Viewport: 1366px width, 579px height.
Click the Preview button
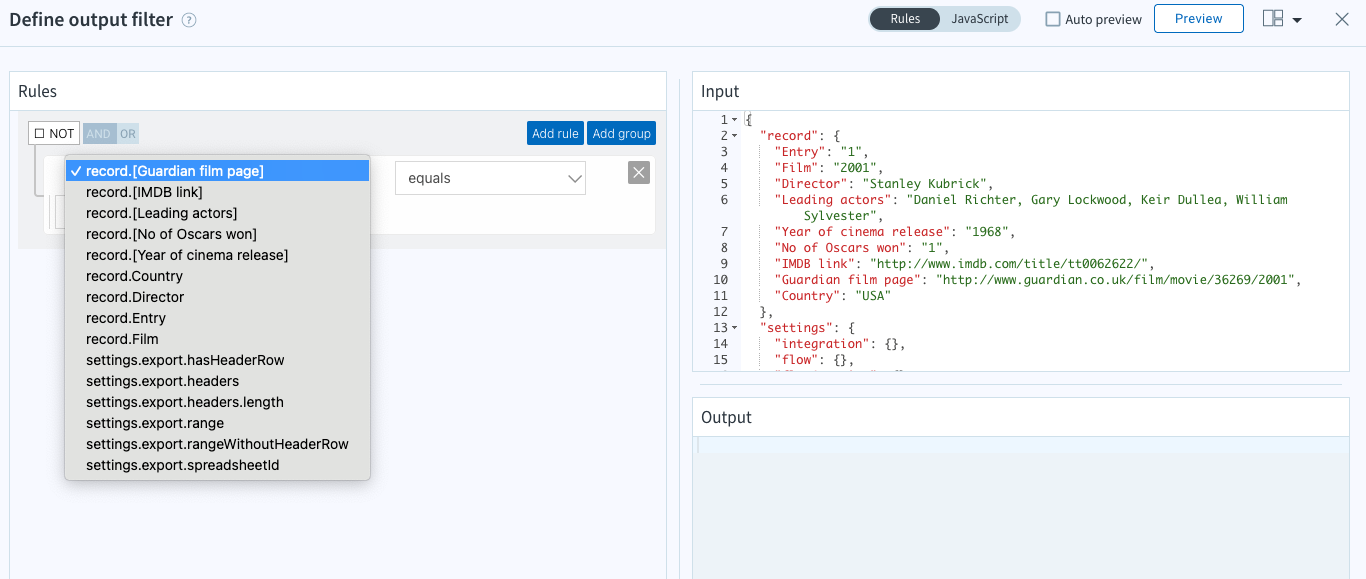tap(1198, 19)
